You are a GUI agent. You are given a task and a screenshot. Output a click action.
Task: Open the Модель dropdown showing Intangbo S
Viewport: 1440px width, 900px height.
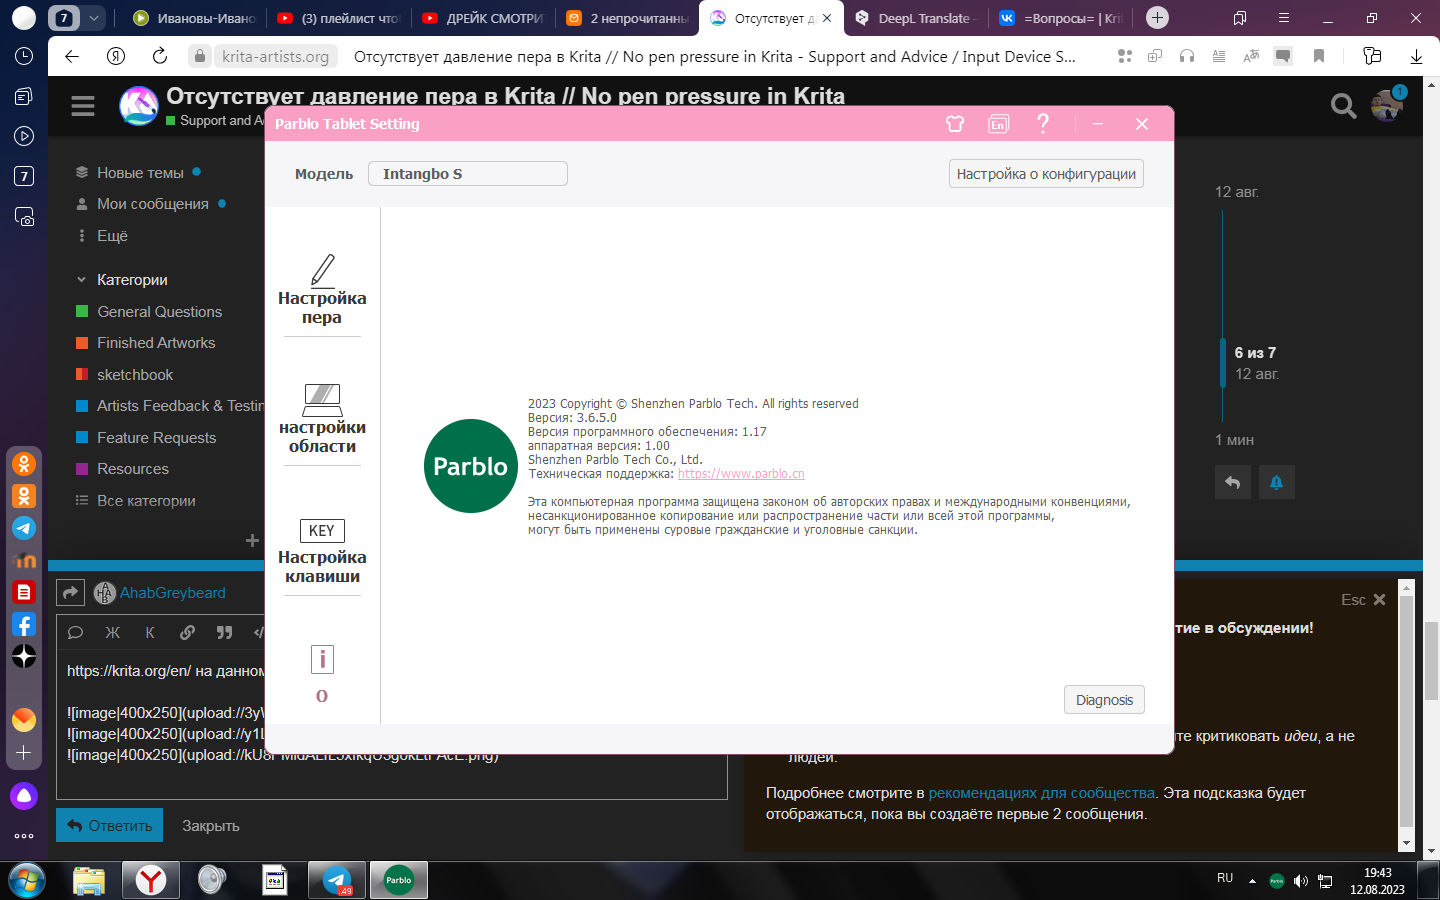pyautogui.click(x=468, y=174)
